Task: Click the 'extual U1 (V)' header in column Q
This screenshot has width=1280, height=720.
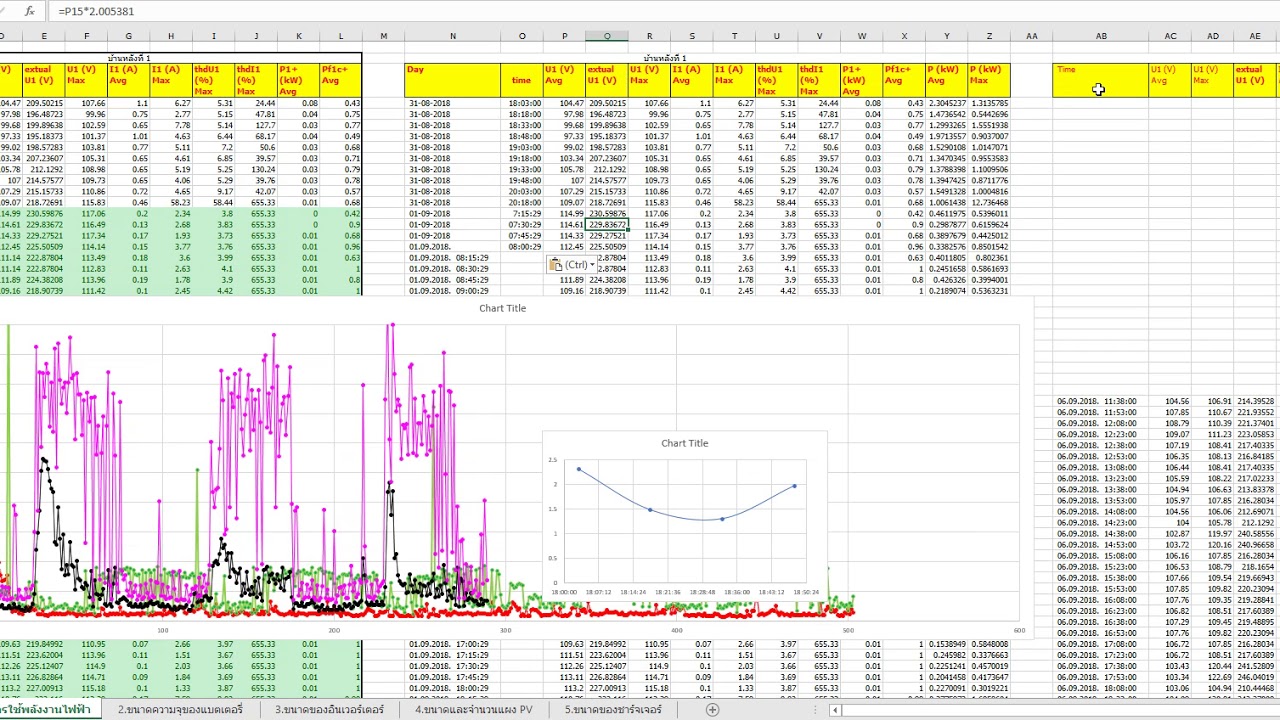Action: point(606,80)
